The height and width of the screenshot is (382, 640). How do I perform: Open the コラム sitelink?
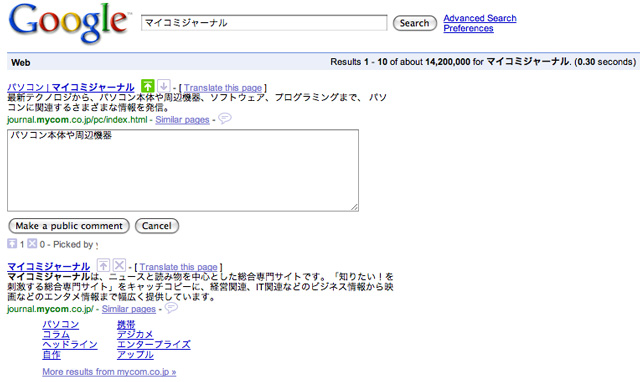[x=56, y=335]
